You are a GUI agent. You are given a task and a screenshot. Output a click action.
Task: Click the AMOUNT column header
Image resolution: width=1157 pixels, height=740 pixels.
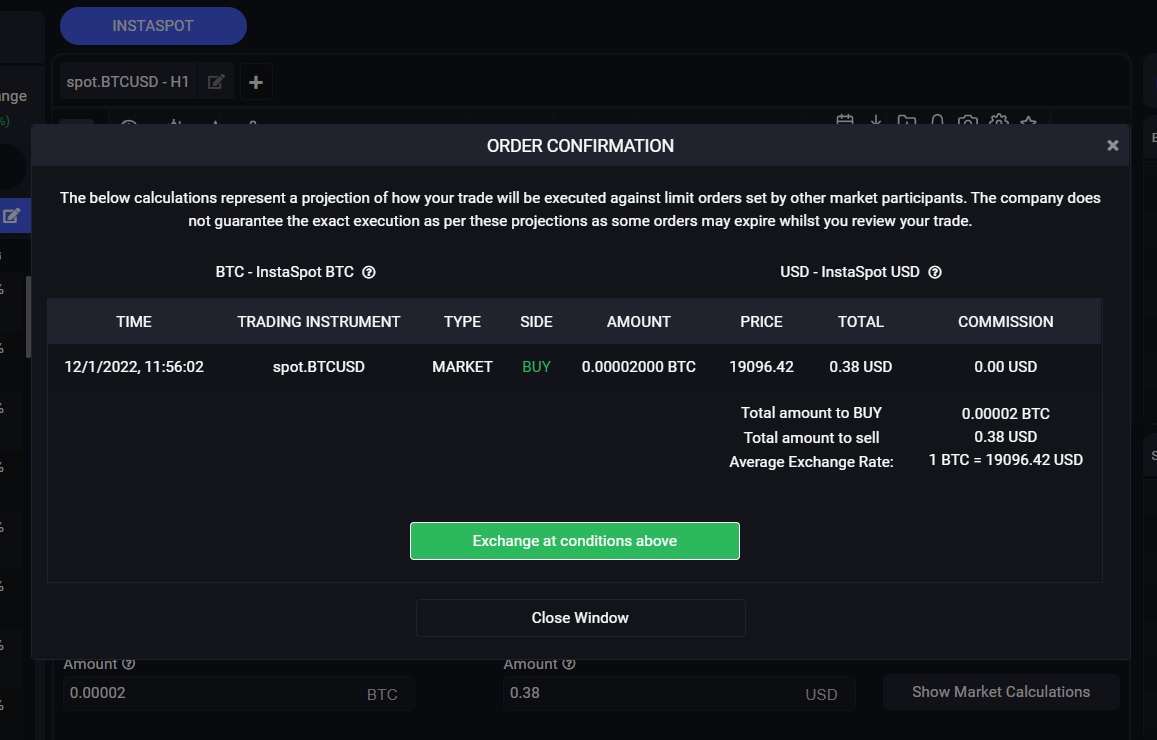click(x=639, y=322)
